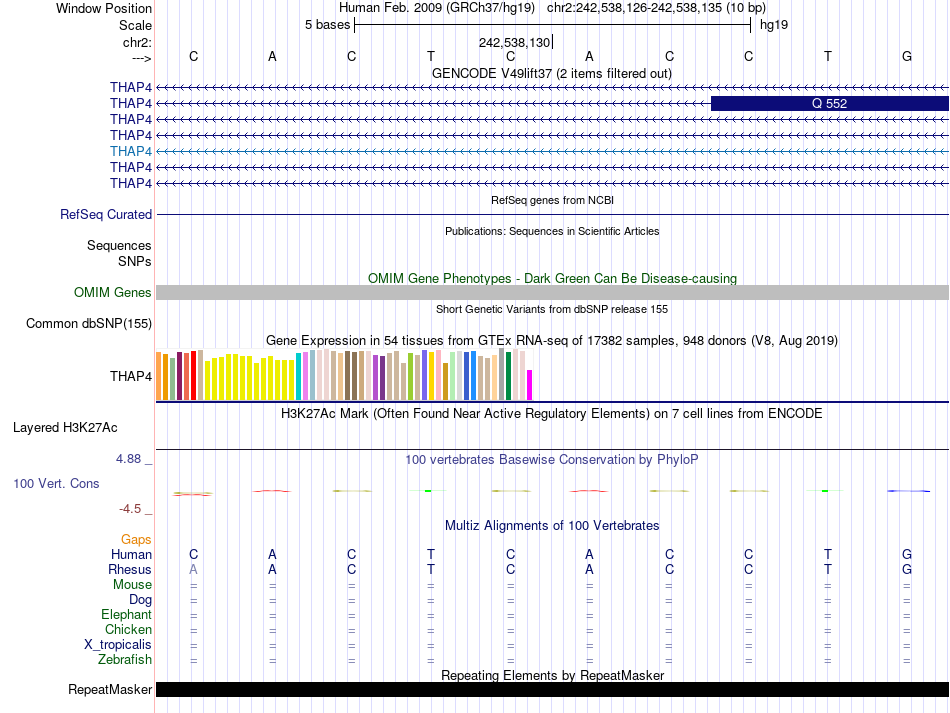Click the magenta bar in GTEx expression chart
Image resolution: width=950 pixels, height=713 pixels.
530,385
